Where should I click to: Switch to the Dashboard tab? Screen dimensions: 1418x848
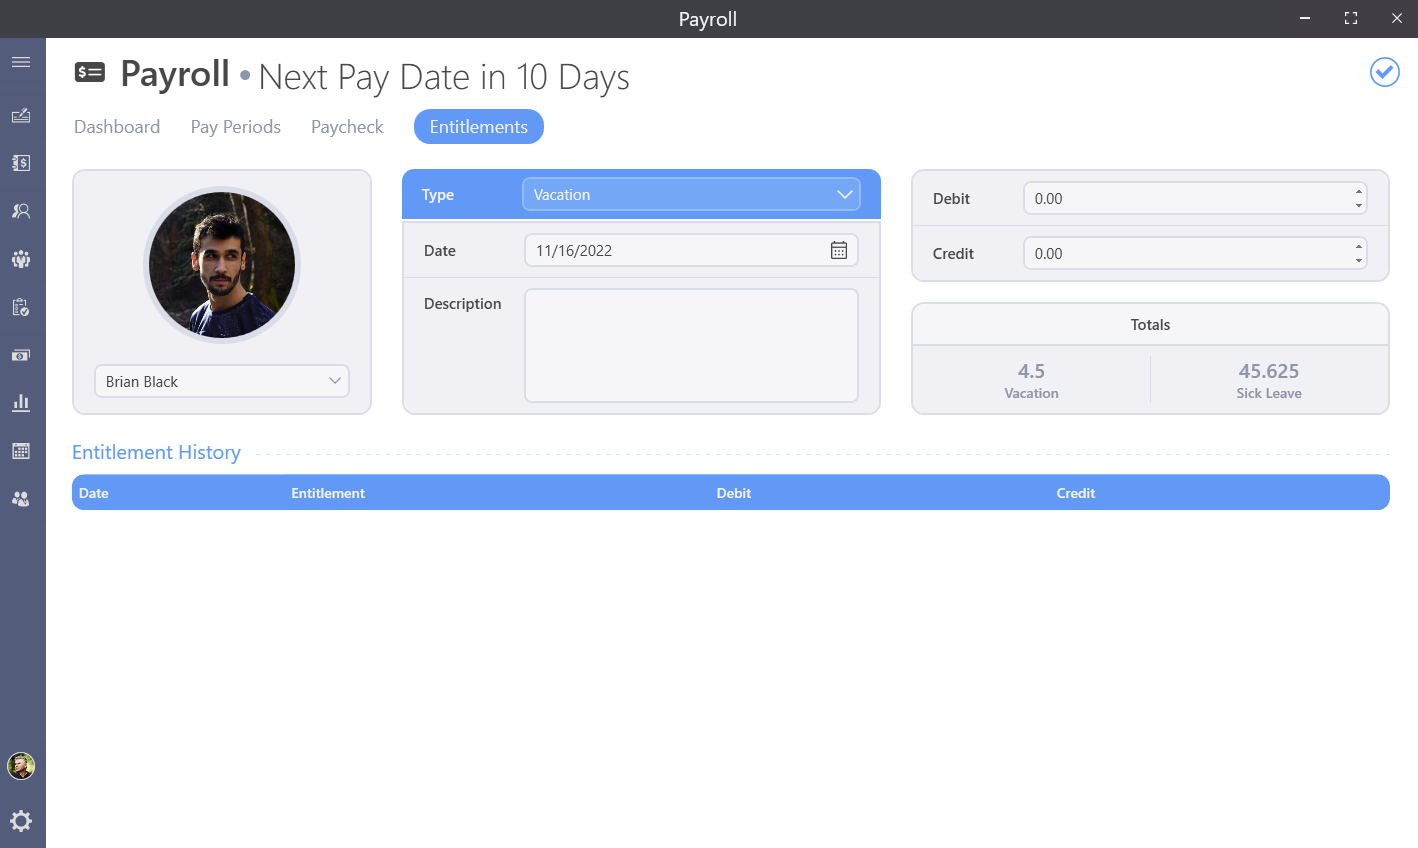click(117, 127)
